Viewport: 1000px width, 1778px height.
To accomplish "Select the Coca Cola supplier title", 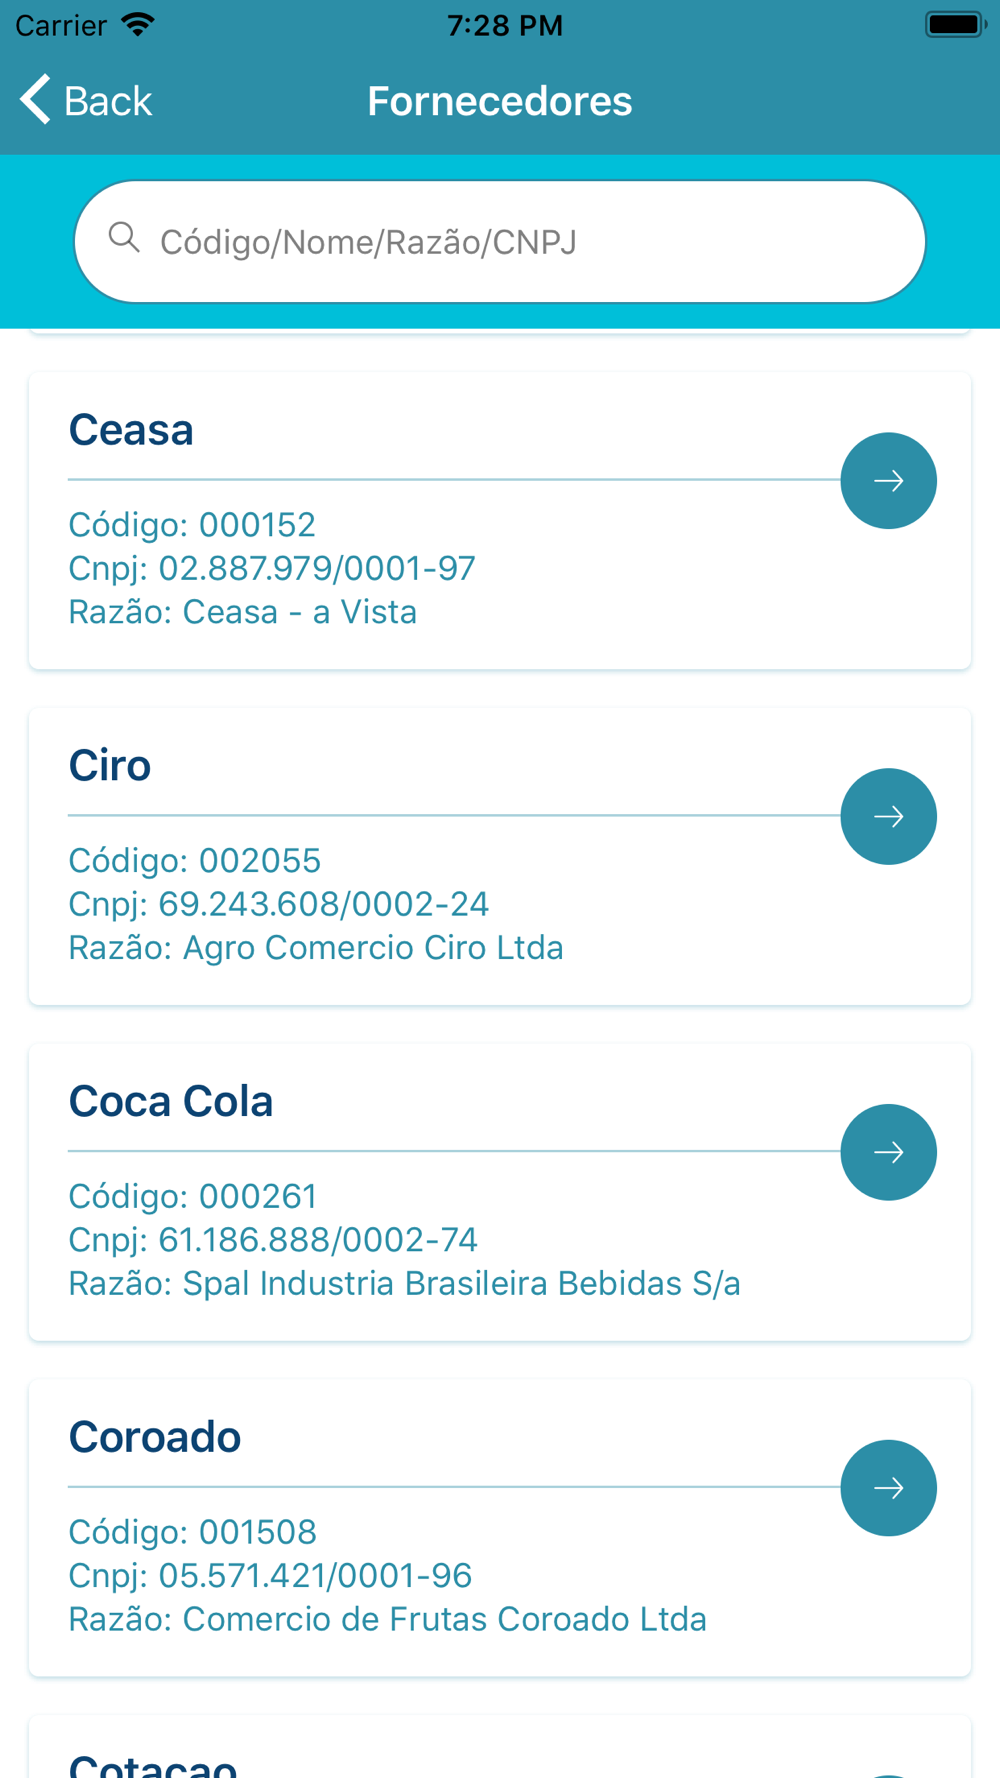I will (171, 1101).
